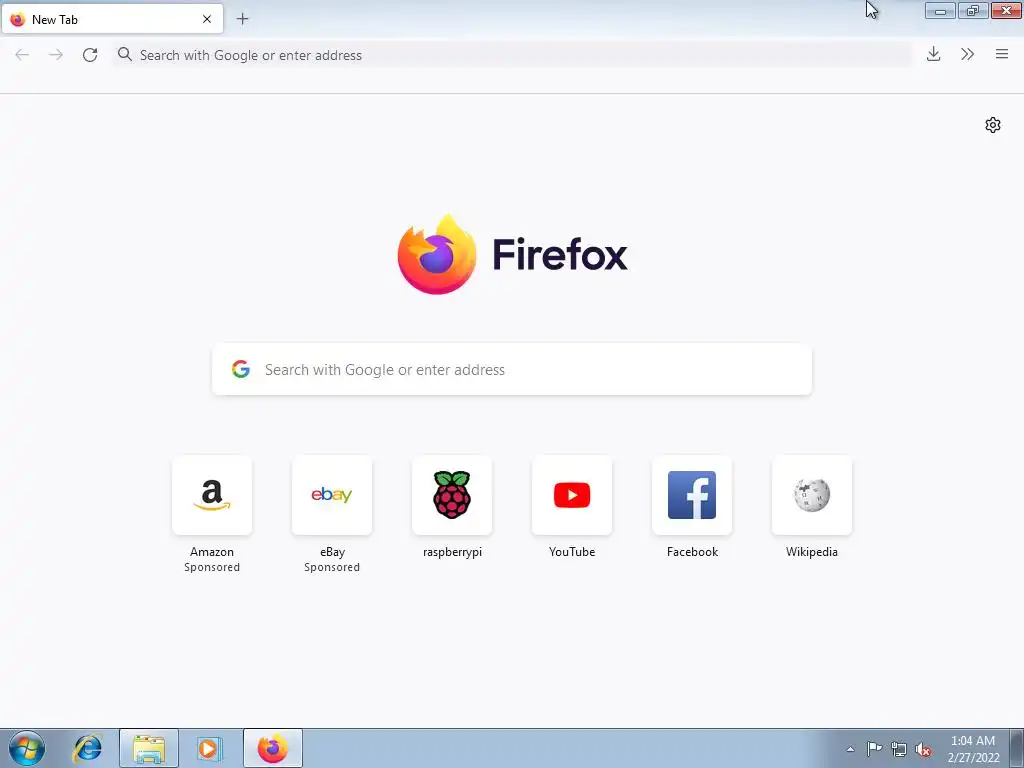Open a new tab with plus button

click(x=242, y=19)
